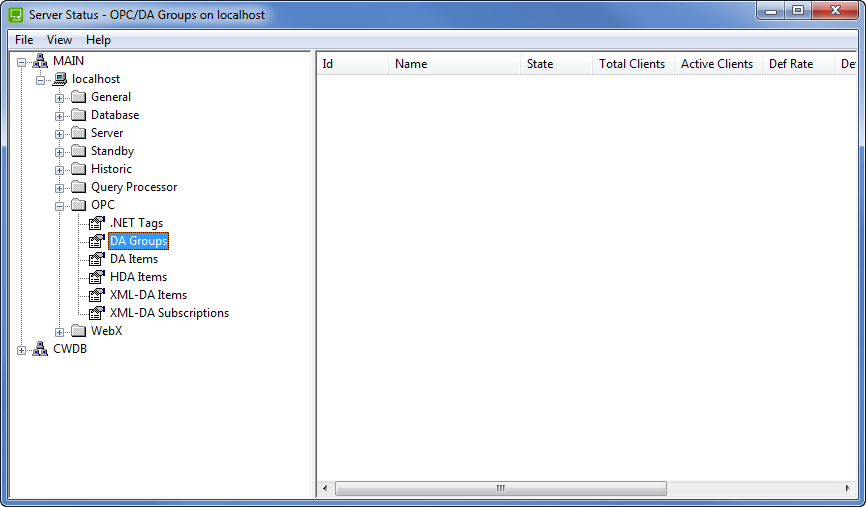Image resolution: width=866 pixels, height=507 pixels.
Task: Sort by Total Clients column header
Action: pyautogui.click(x=632, y=64)
